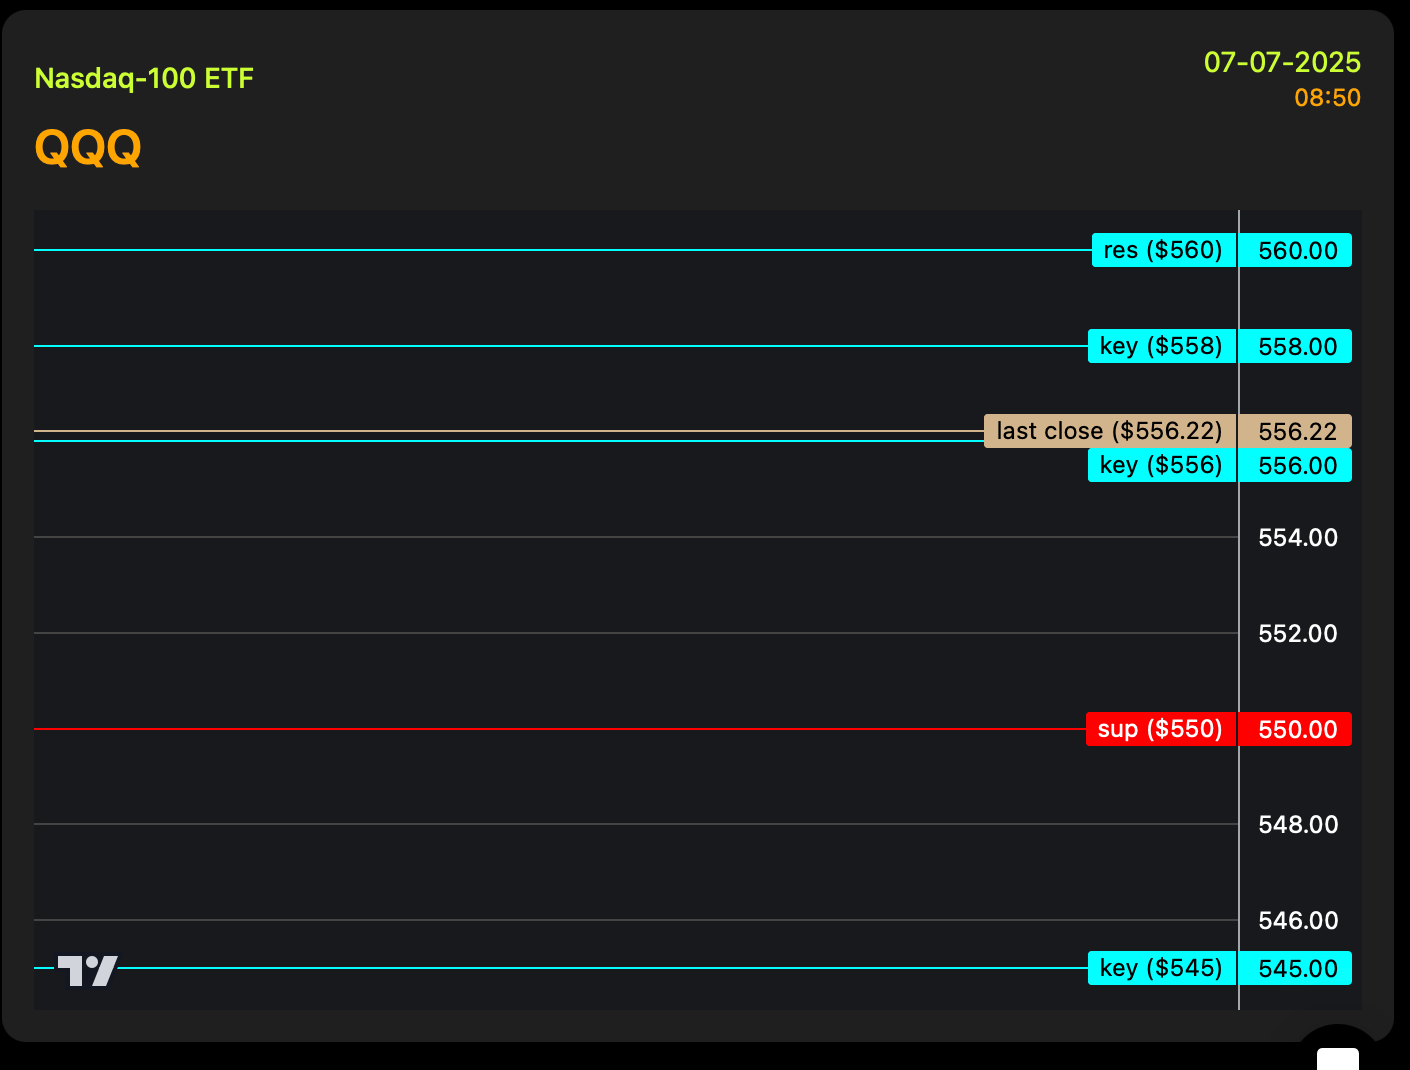The image size is (1410, 1070).
Task: Click the tan 556.22 price tag
Action: click(1296, 431)
